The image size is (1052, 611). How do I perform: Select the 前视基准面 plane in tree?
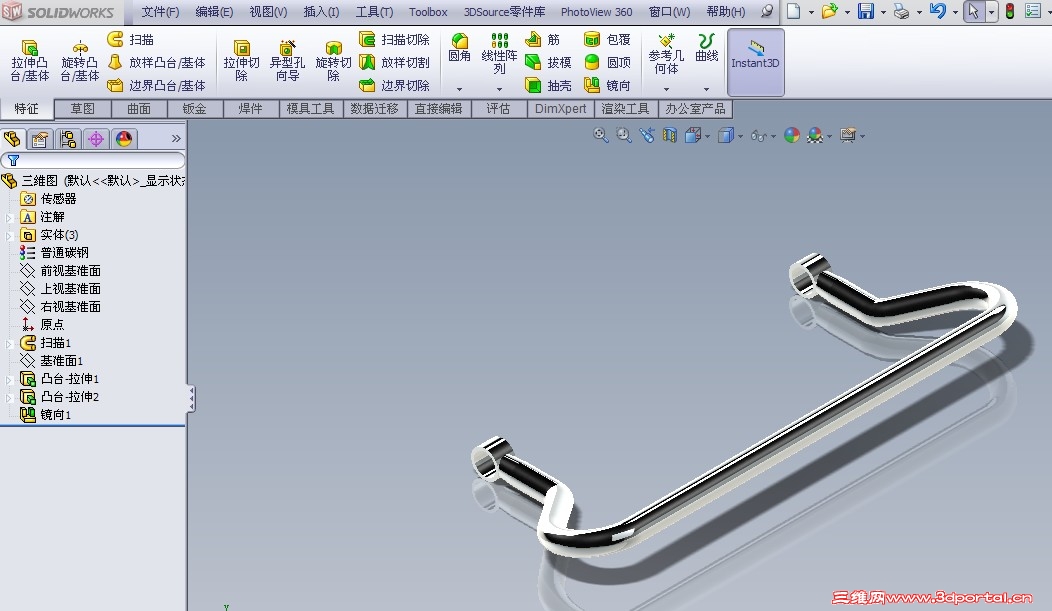click(60, 271)
